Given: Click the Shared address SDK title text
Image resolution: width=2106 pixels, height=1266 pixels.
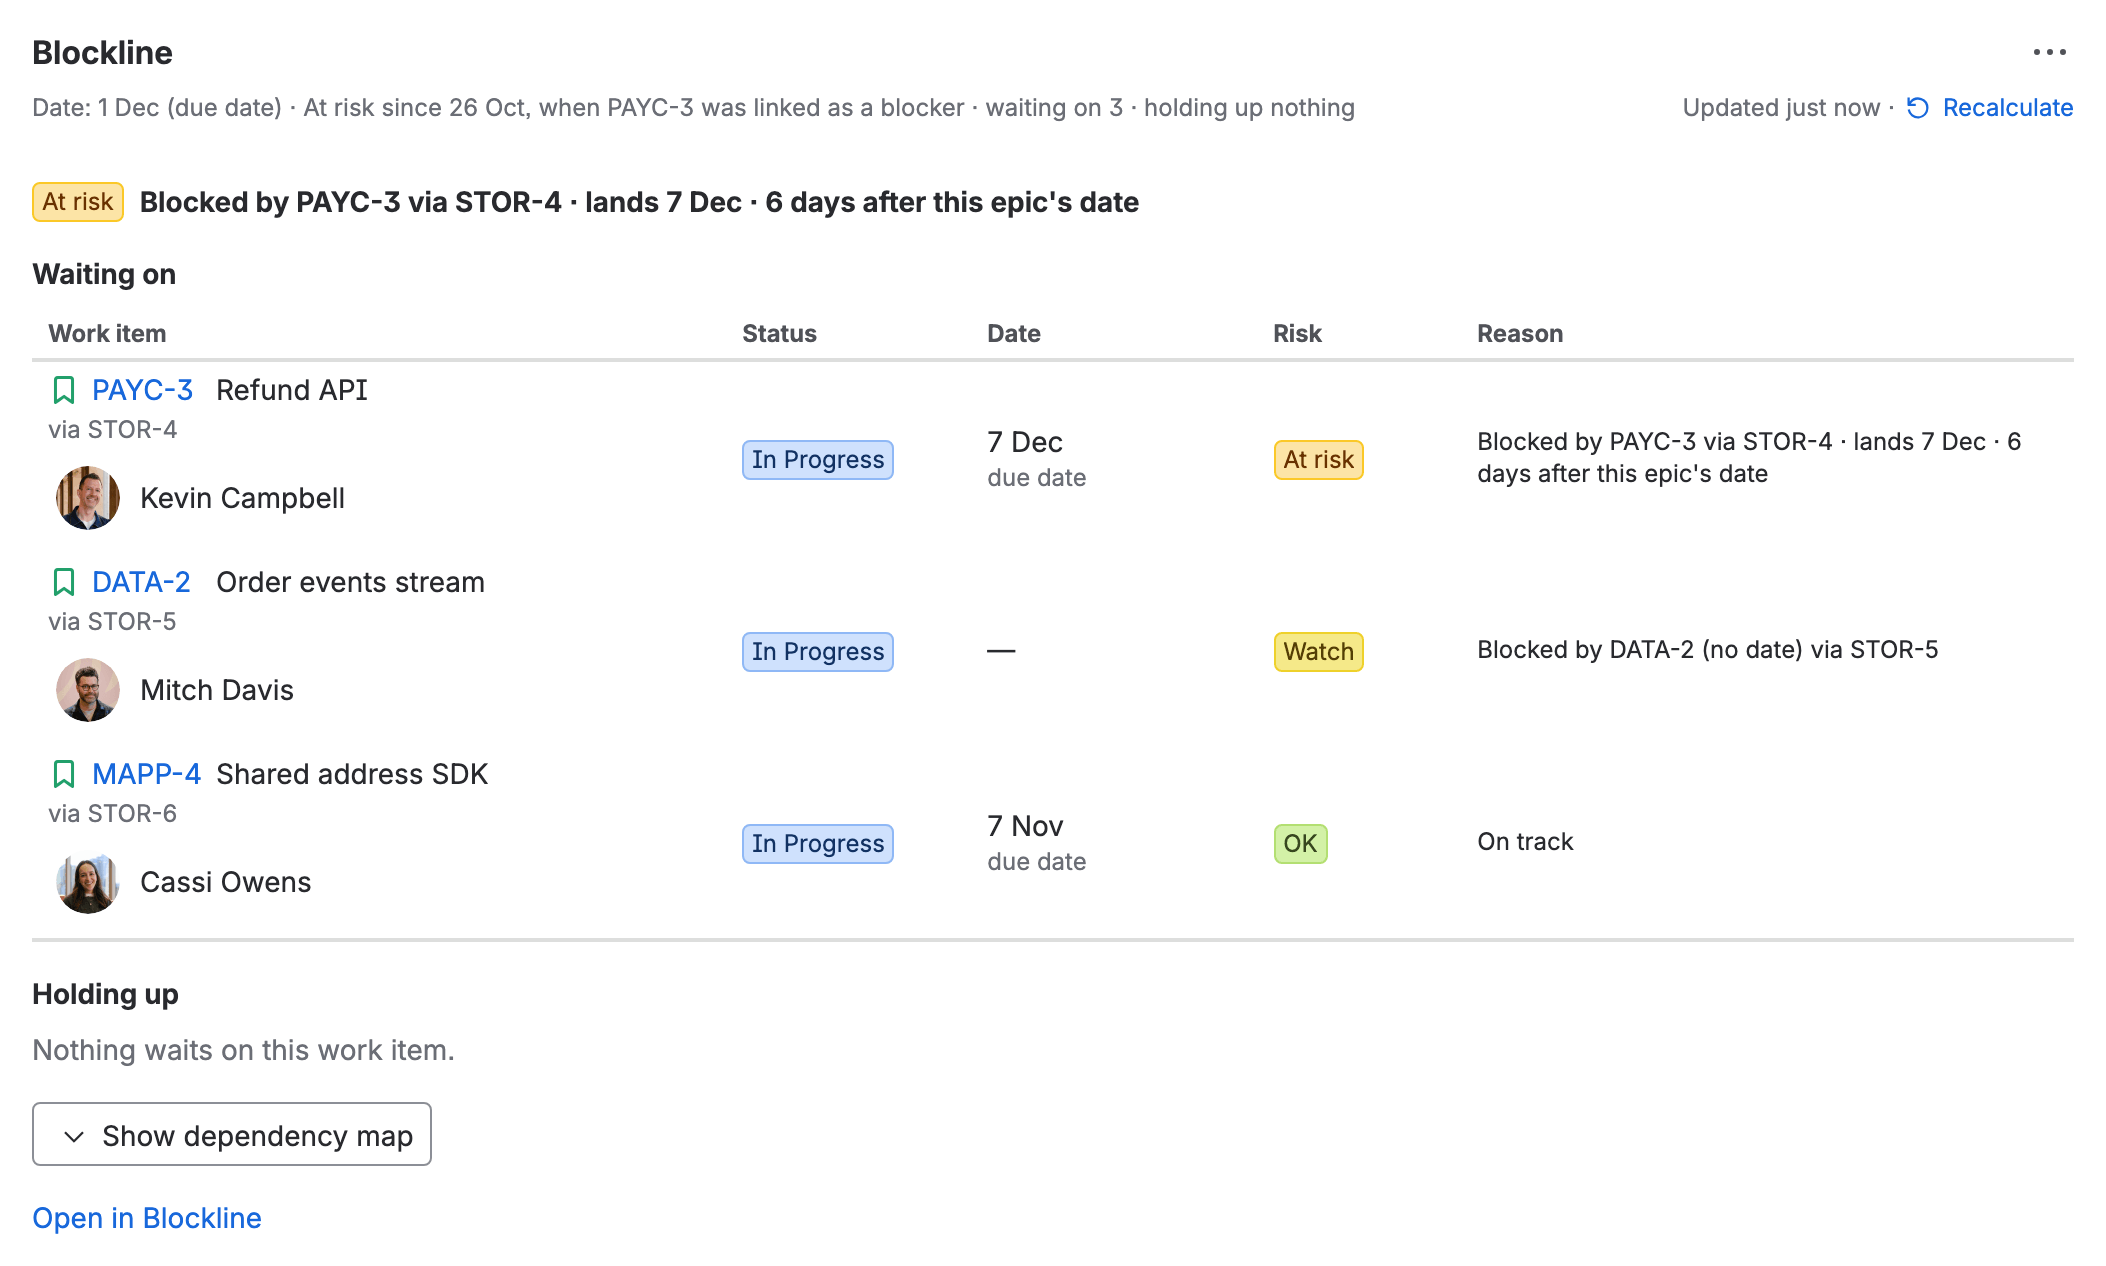Looking at the screenshot, I should pos(352,774).
